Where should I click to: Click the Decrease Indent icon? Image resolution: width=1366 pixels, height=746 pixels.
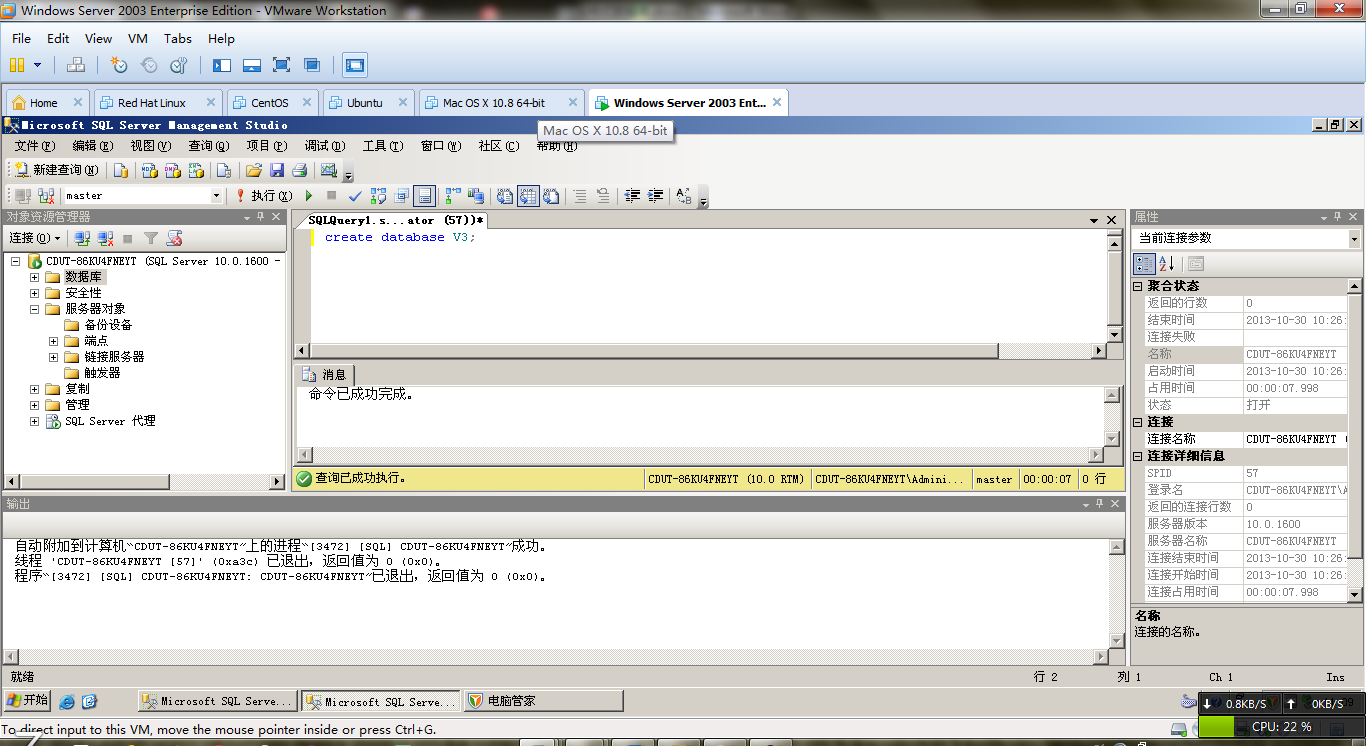(x=631, y=196)
